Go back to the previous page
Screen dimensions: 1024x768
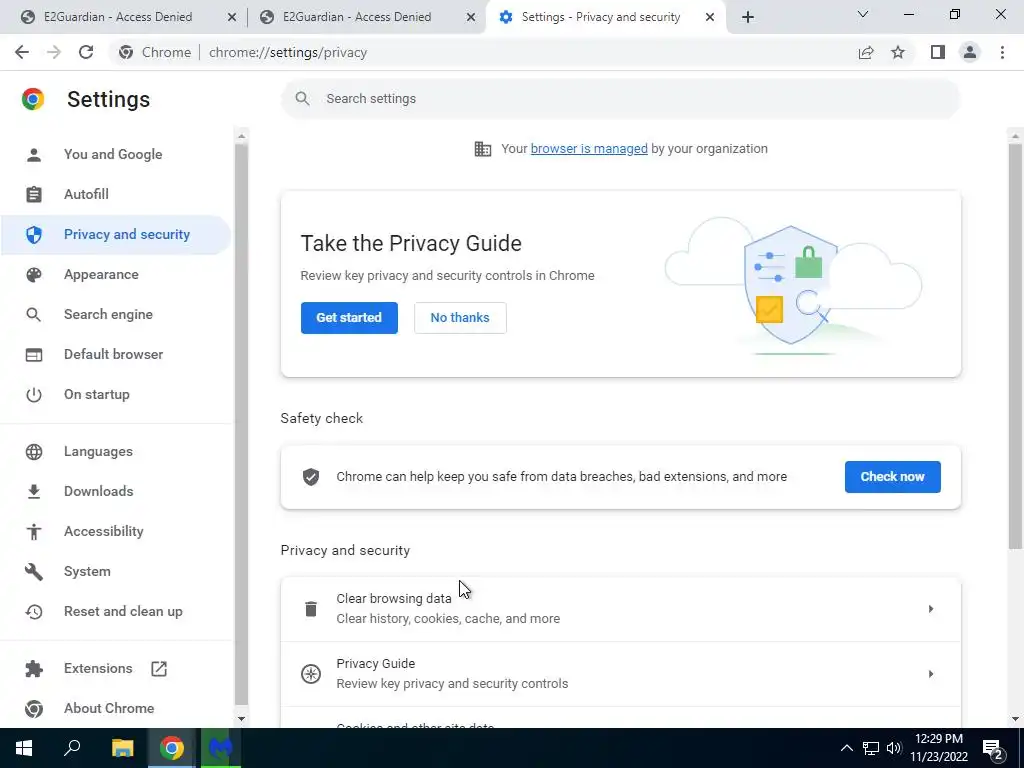[x=22, y=52]
